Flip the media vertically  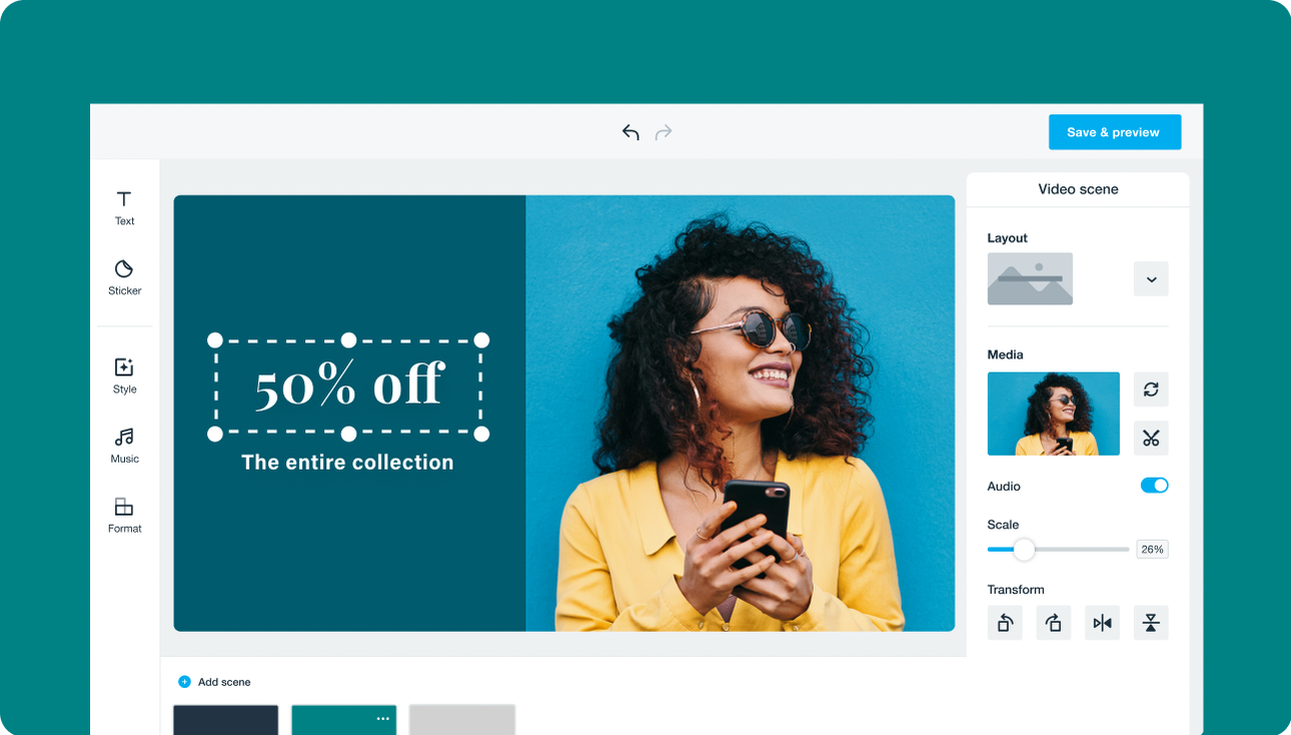[1151, 623]
